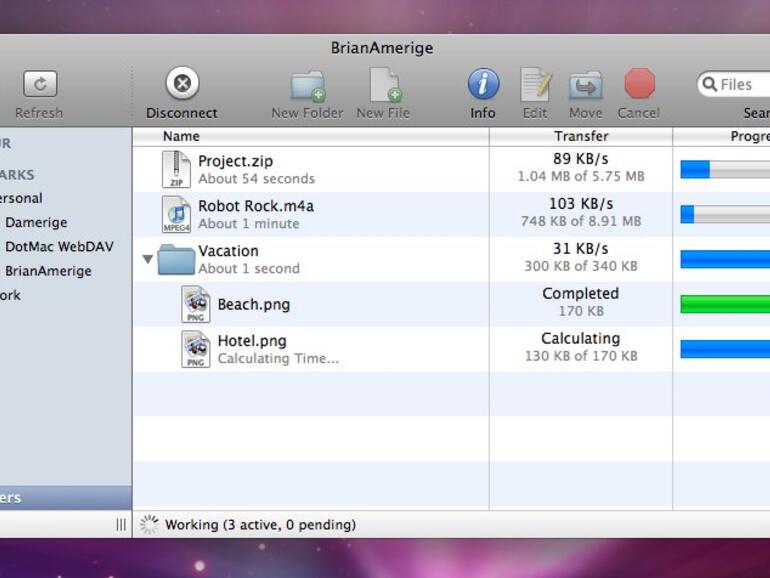Click the Files search field
The height and width of the screenshot is (578, 770).
[734, 84]
